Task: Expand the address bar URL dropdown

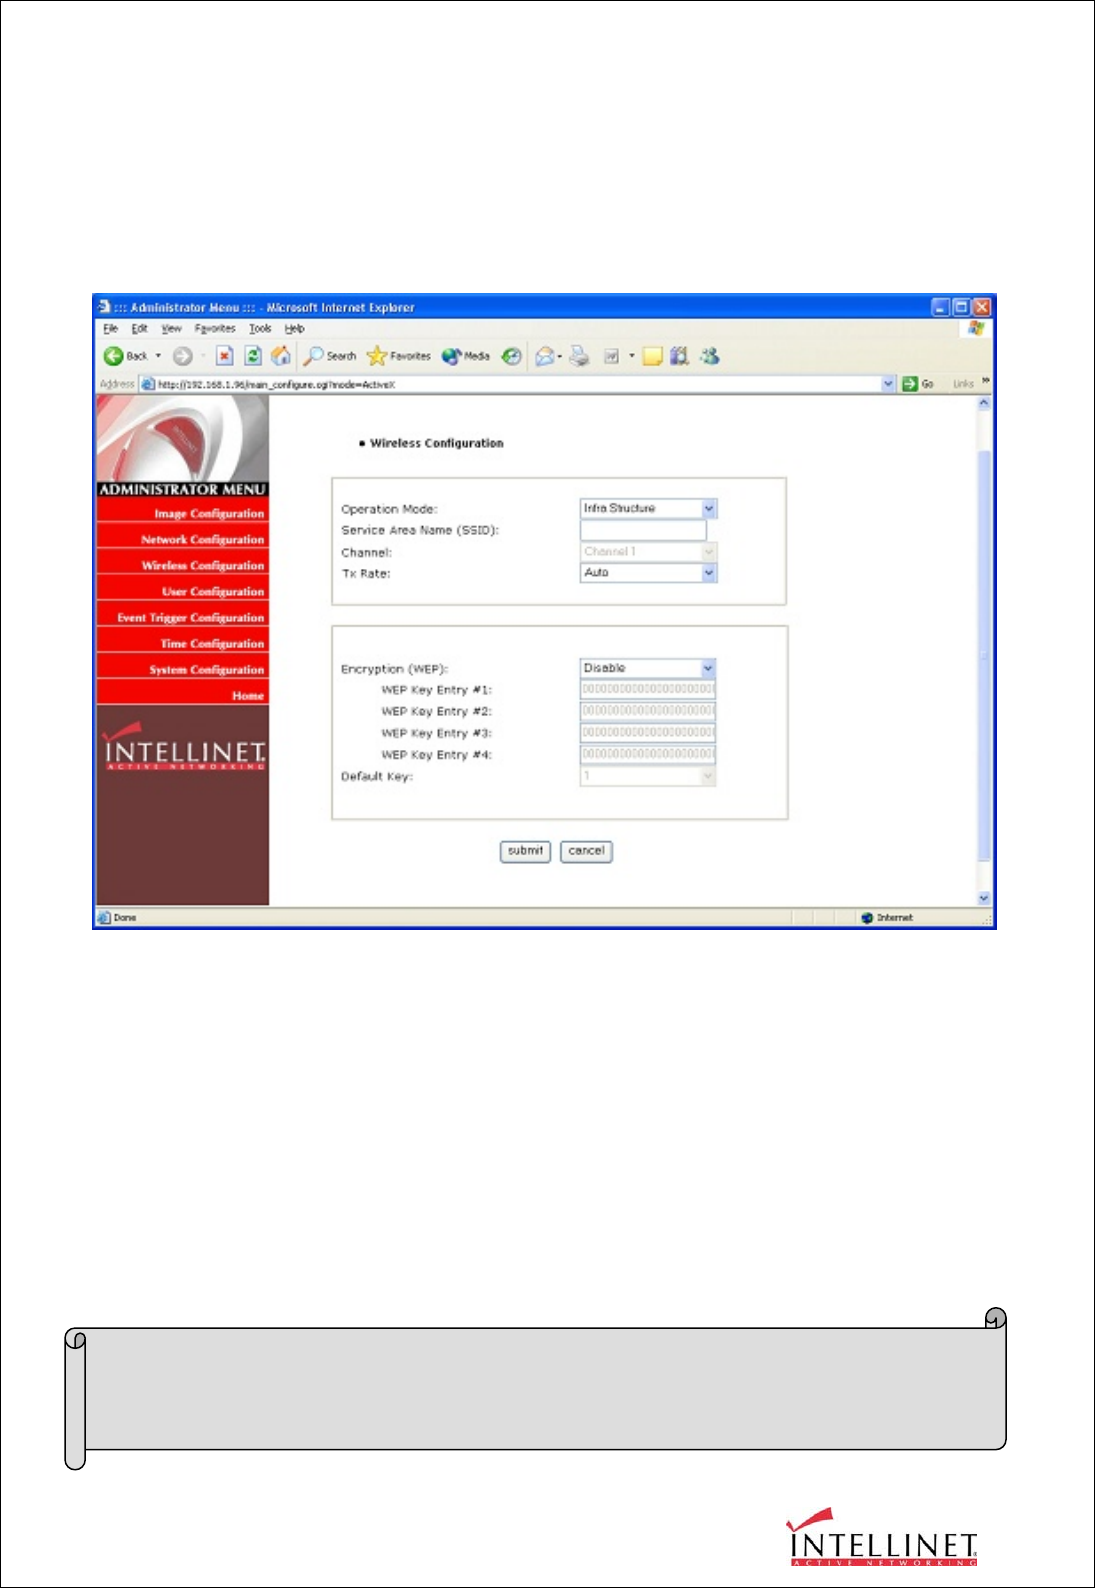Action: coord(888,384)
